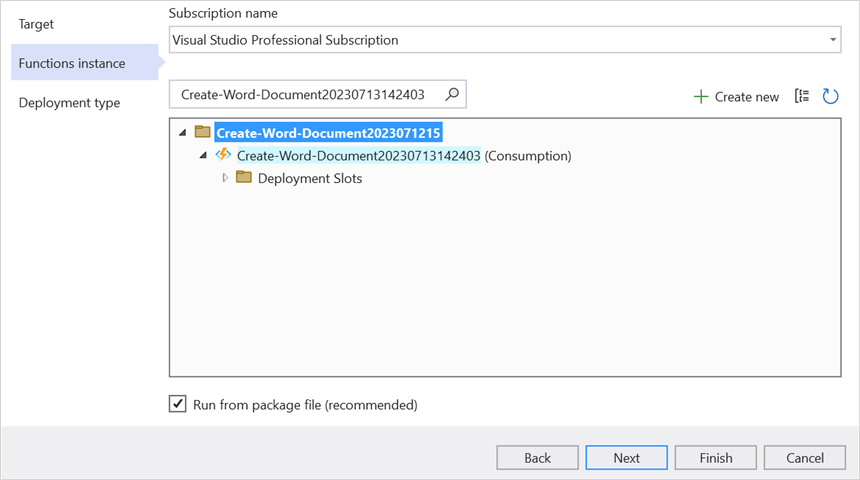
Task: Collapse the Create-Word-Document2023071215 resource group
Action: (183, 132)
